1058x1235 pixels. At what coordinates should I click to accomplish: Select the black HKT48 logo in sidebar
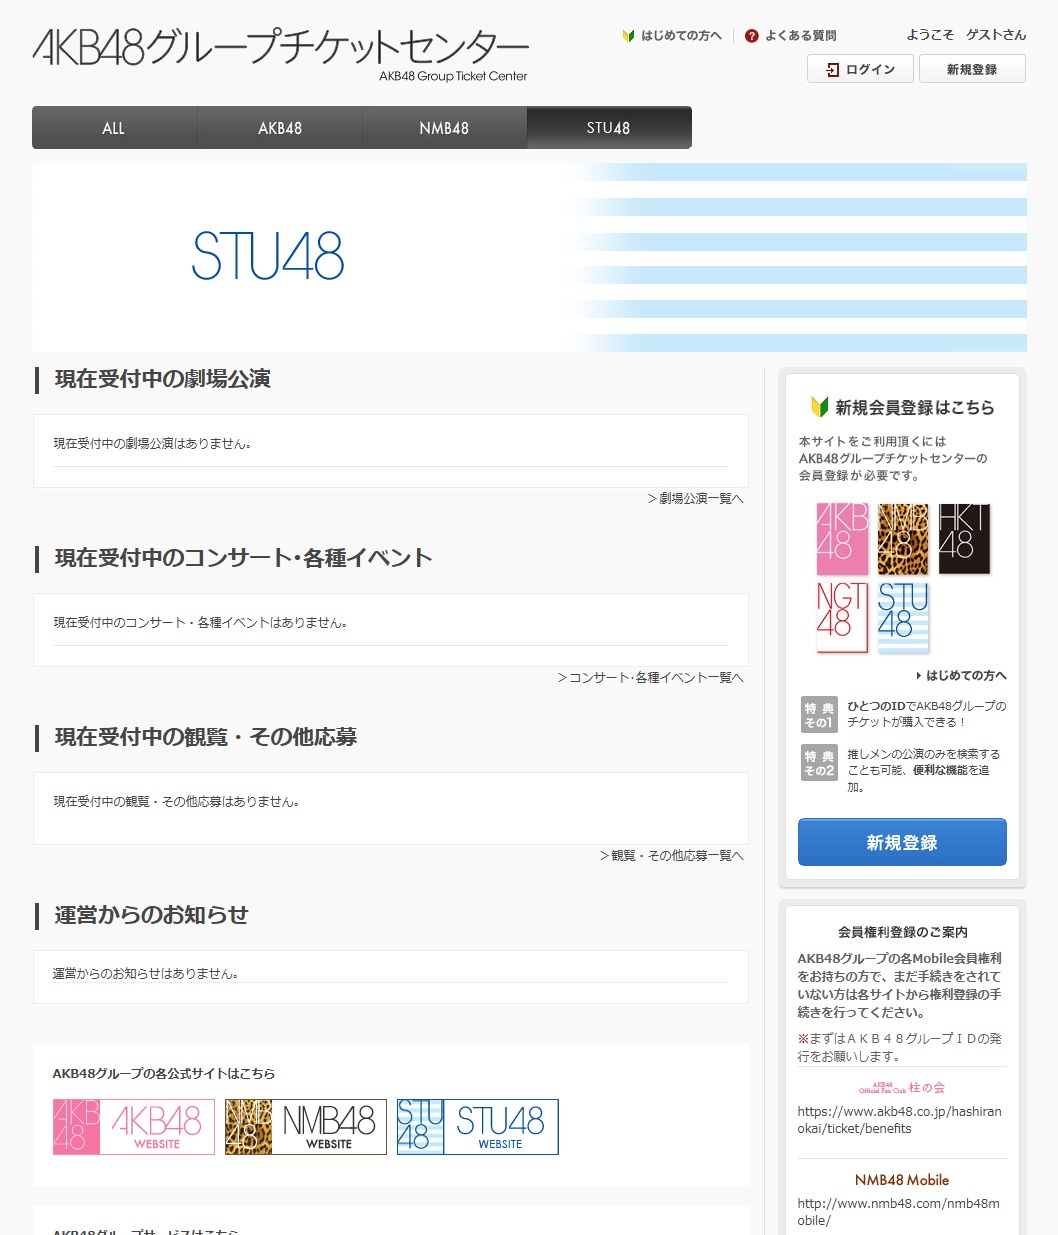(964, 538)
